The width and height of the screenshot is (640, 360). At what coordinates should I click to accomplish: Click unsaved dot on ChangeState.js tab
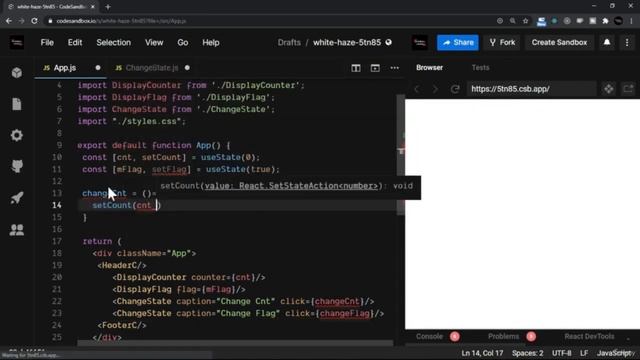(x=187, y=68)
